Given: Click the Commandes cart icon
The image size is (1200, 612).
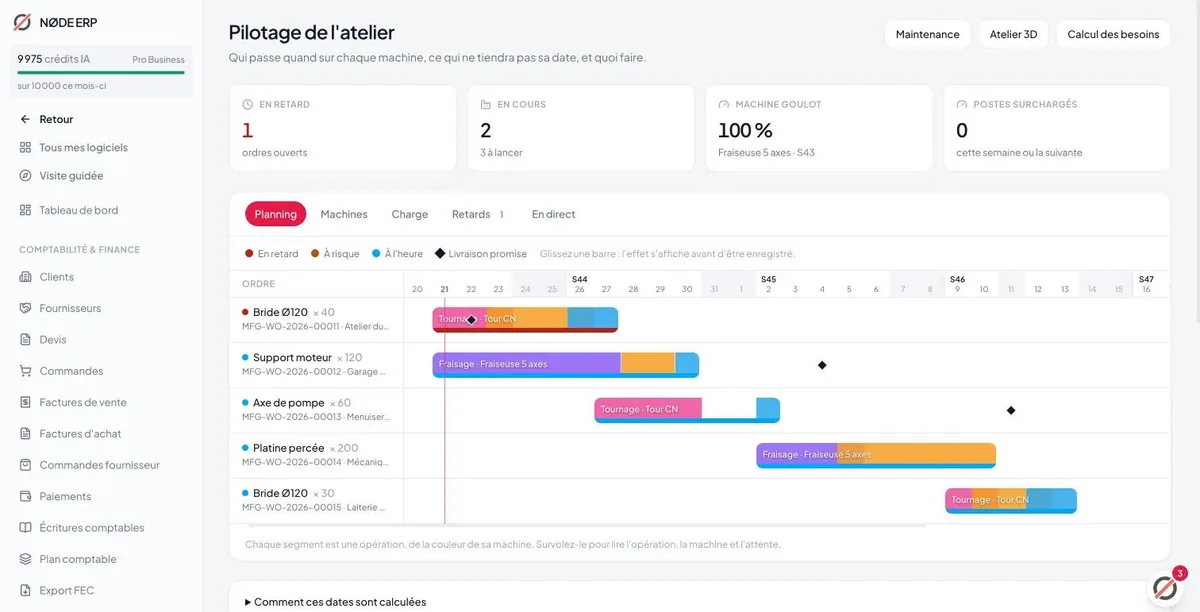Looking at the screenshot, I should coord(25,371).
